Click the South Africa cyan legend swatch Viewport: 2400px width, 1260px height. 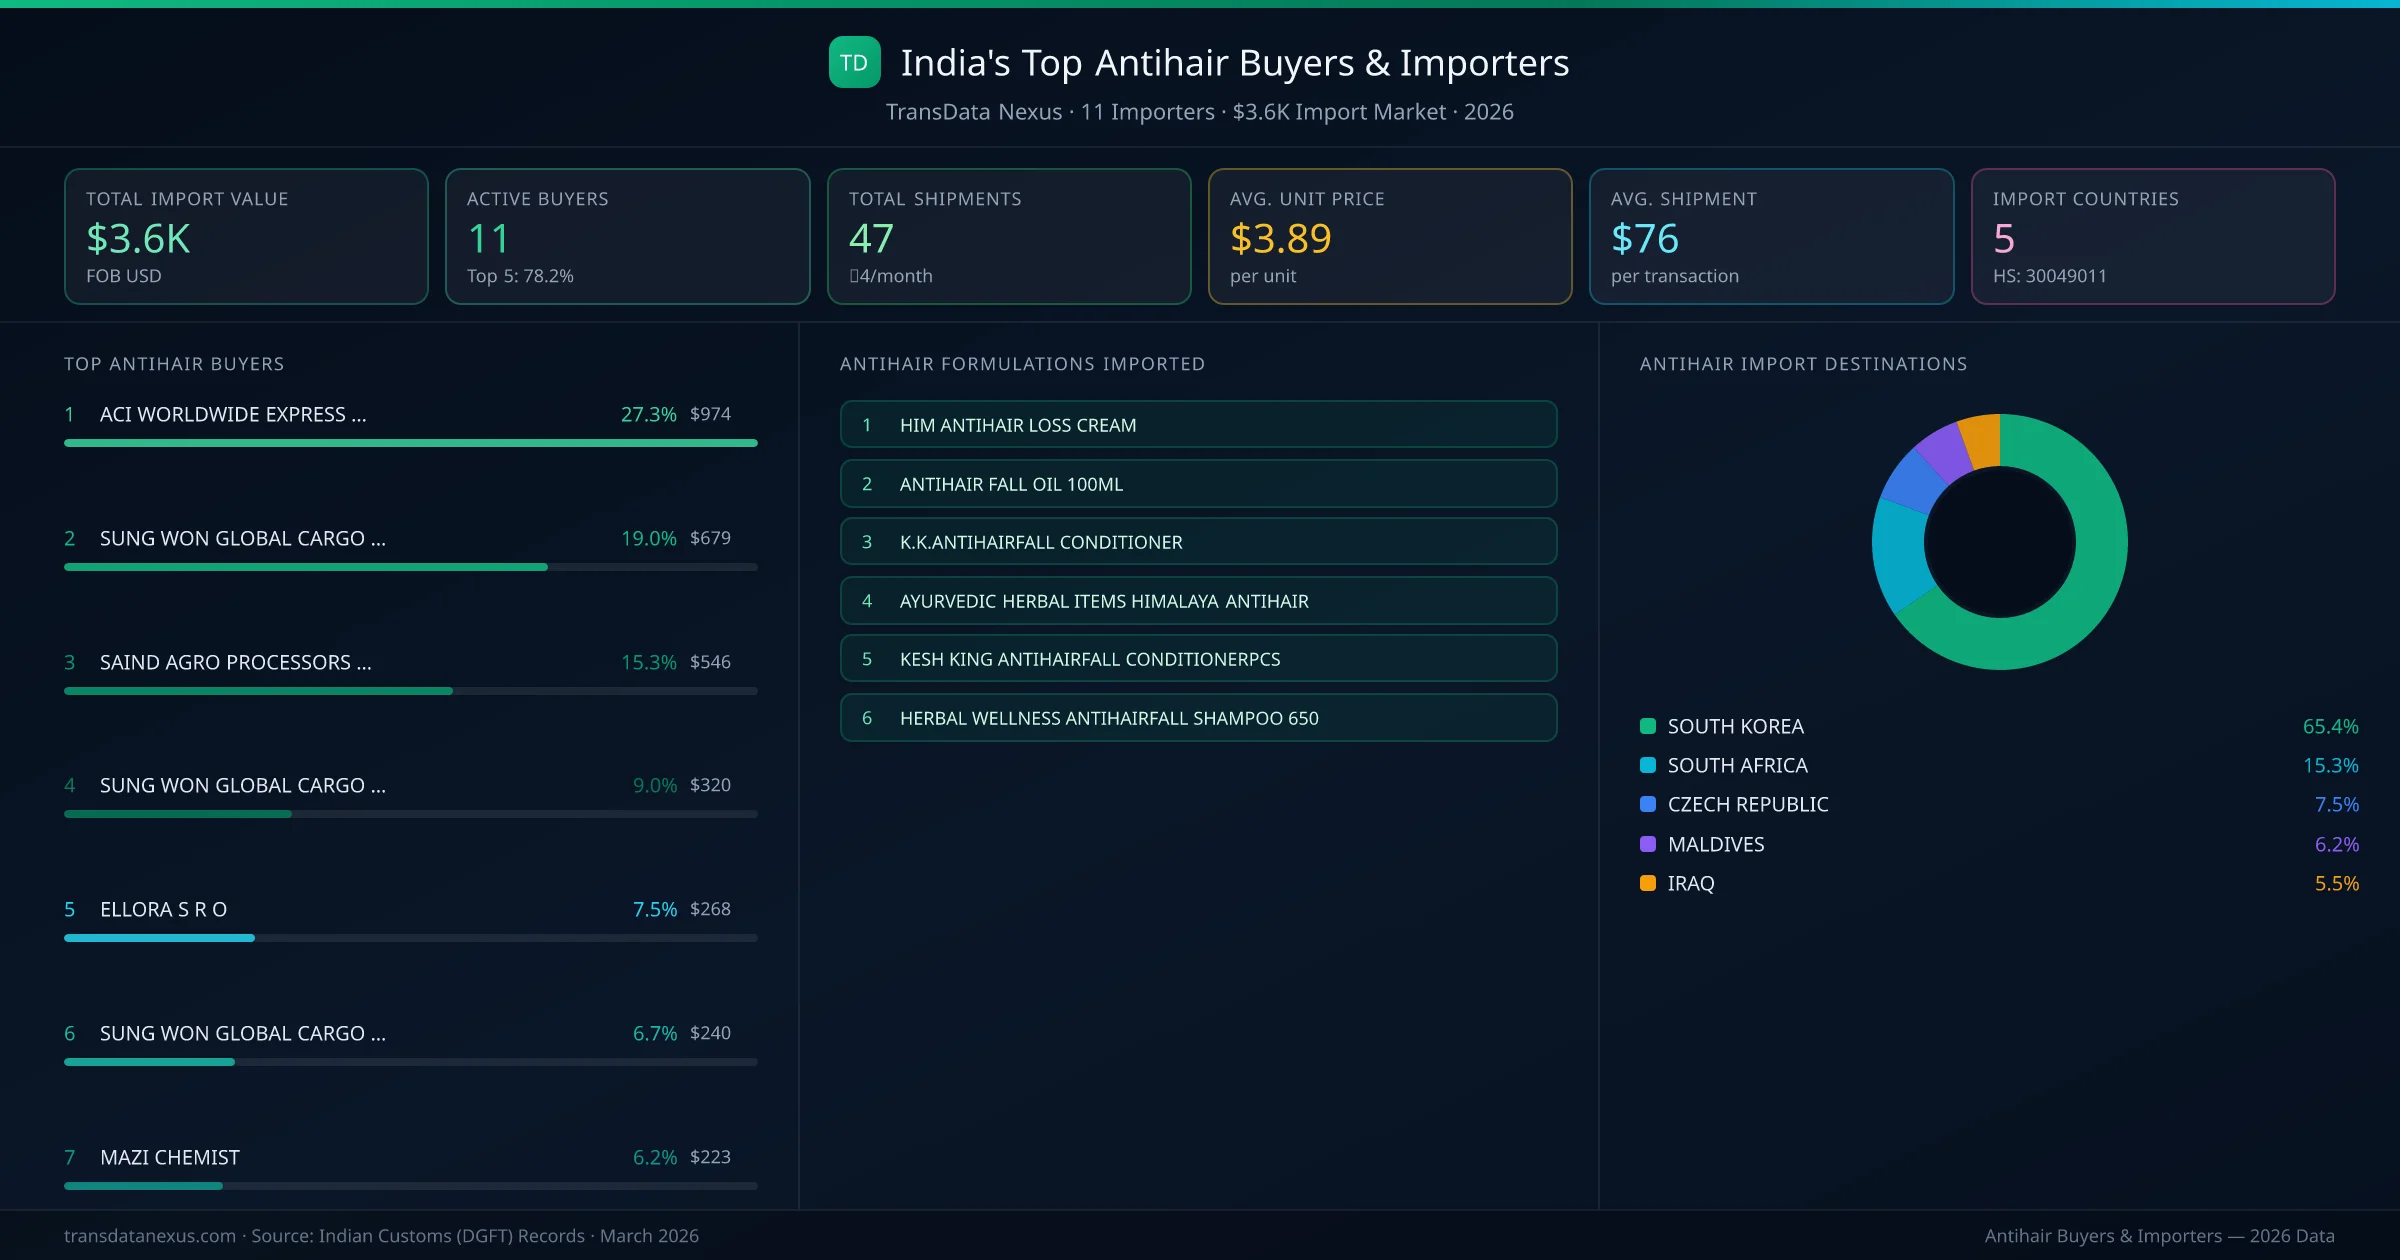[x=1648, y=765]
